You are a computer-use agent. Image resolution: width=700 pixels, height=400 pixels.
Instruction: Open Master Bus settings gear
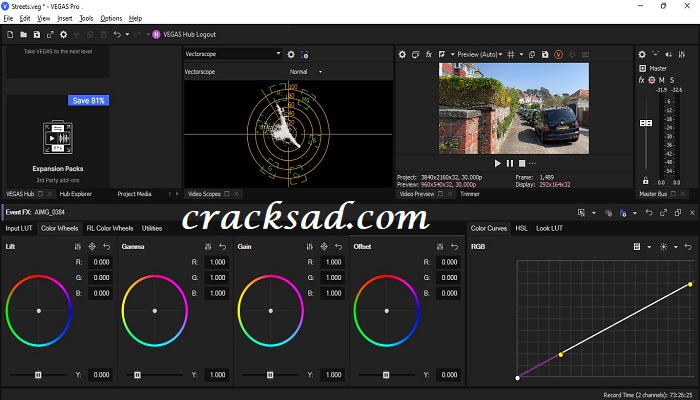[642, 54]
